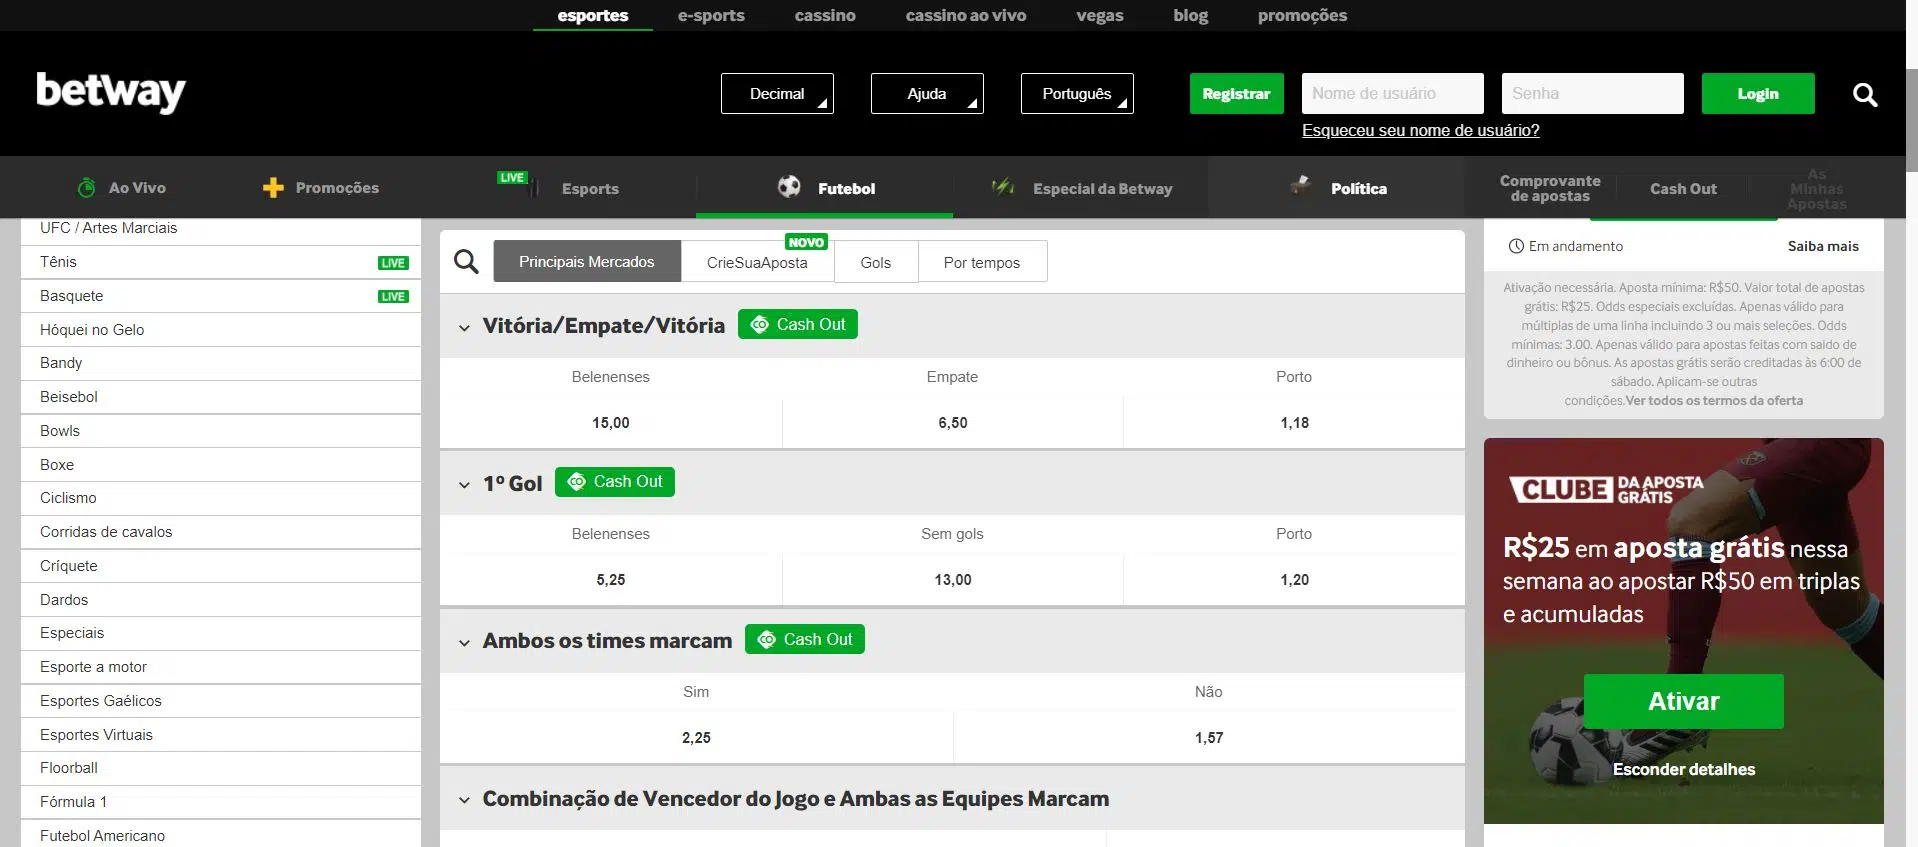This screenshot has width=1918, height=847.
Task: Click Esqueceu seu nome de usuário link
Action: click(x=1421, y=130)
